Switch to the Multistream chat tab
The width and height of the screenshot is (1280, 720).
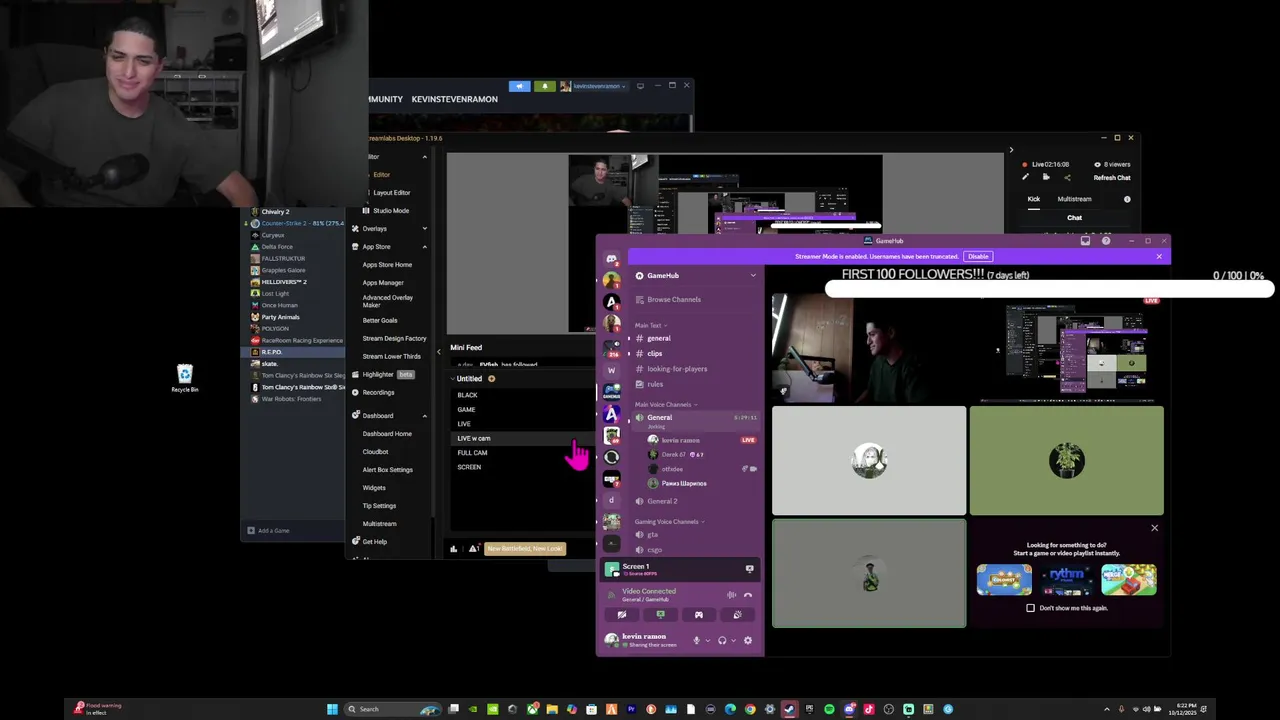(x=1074, y=199)
